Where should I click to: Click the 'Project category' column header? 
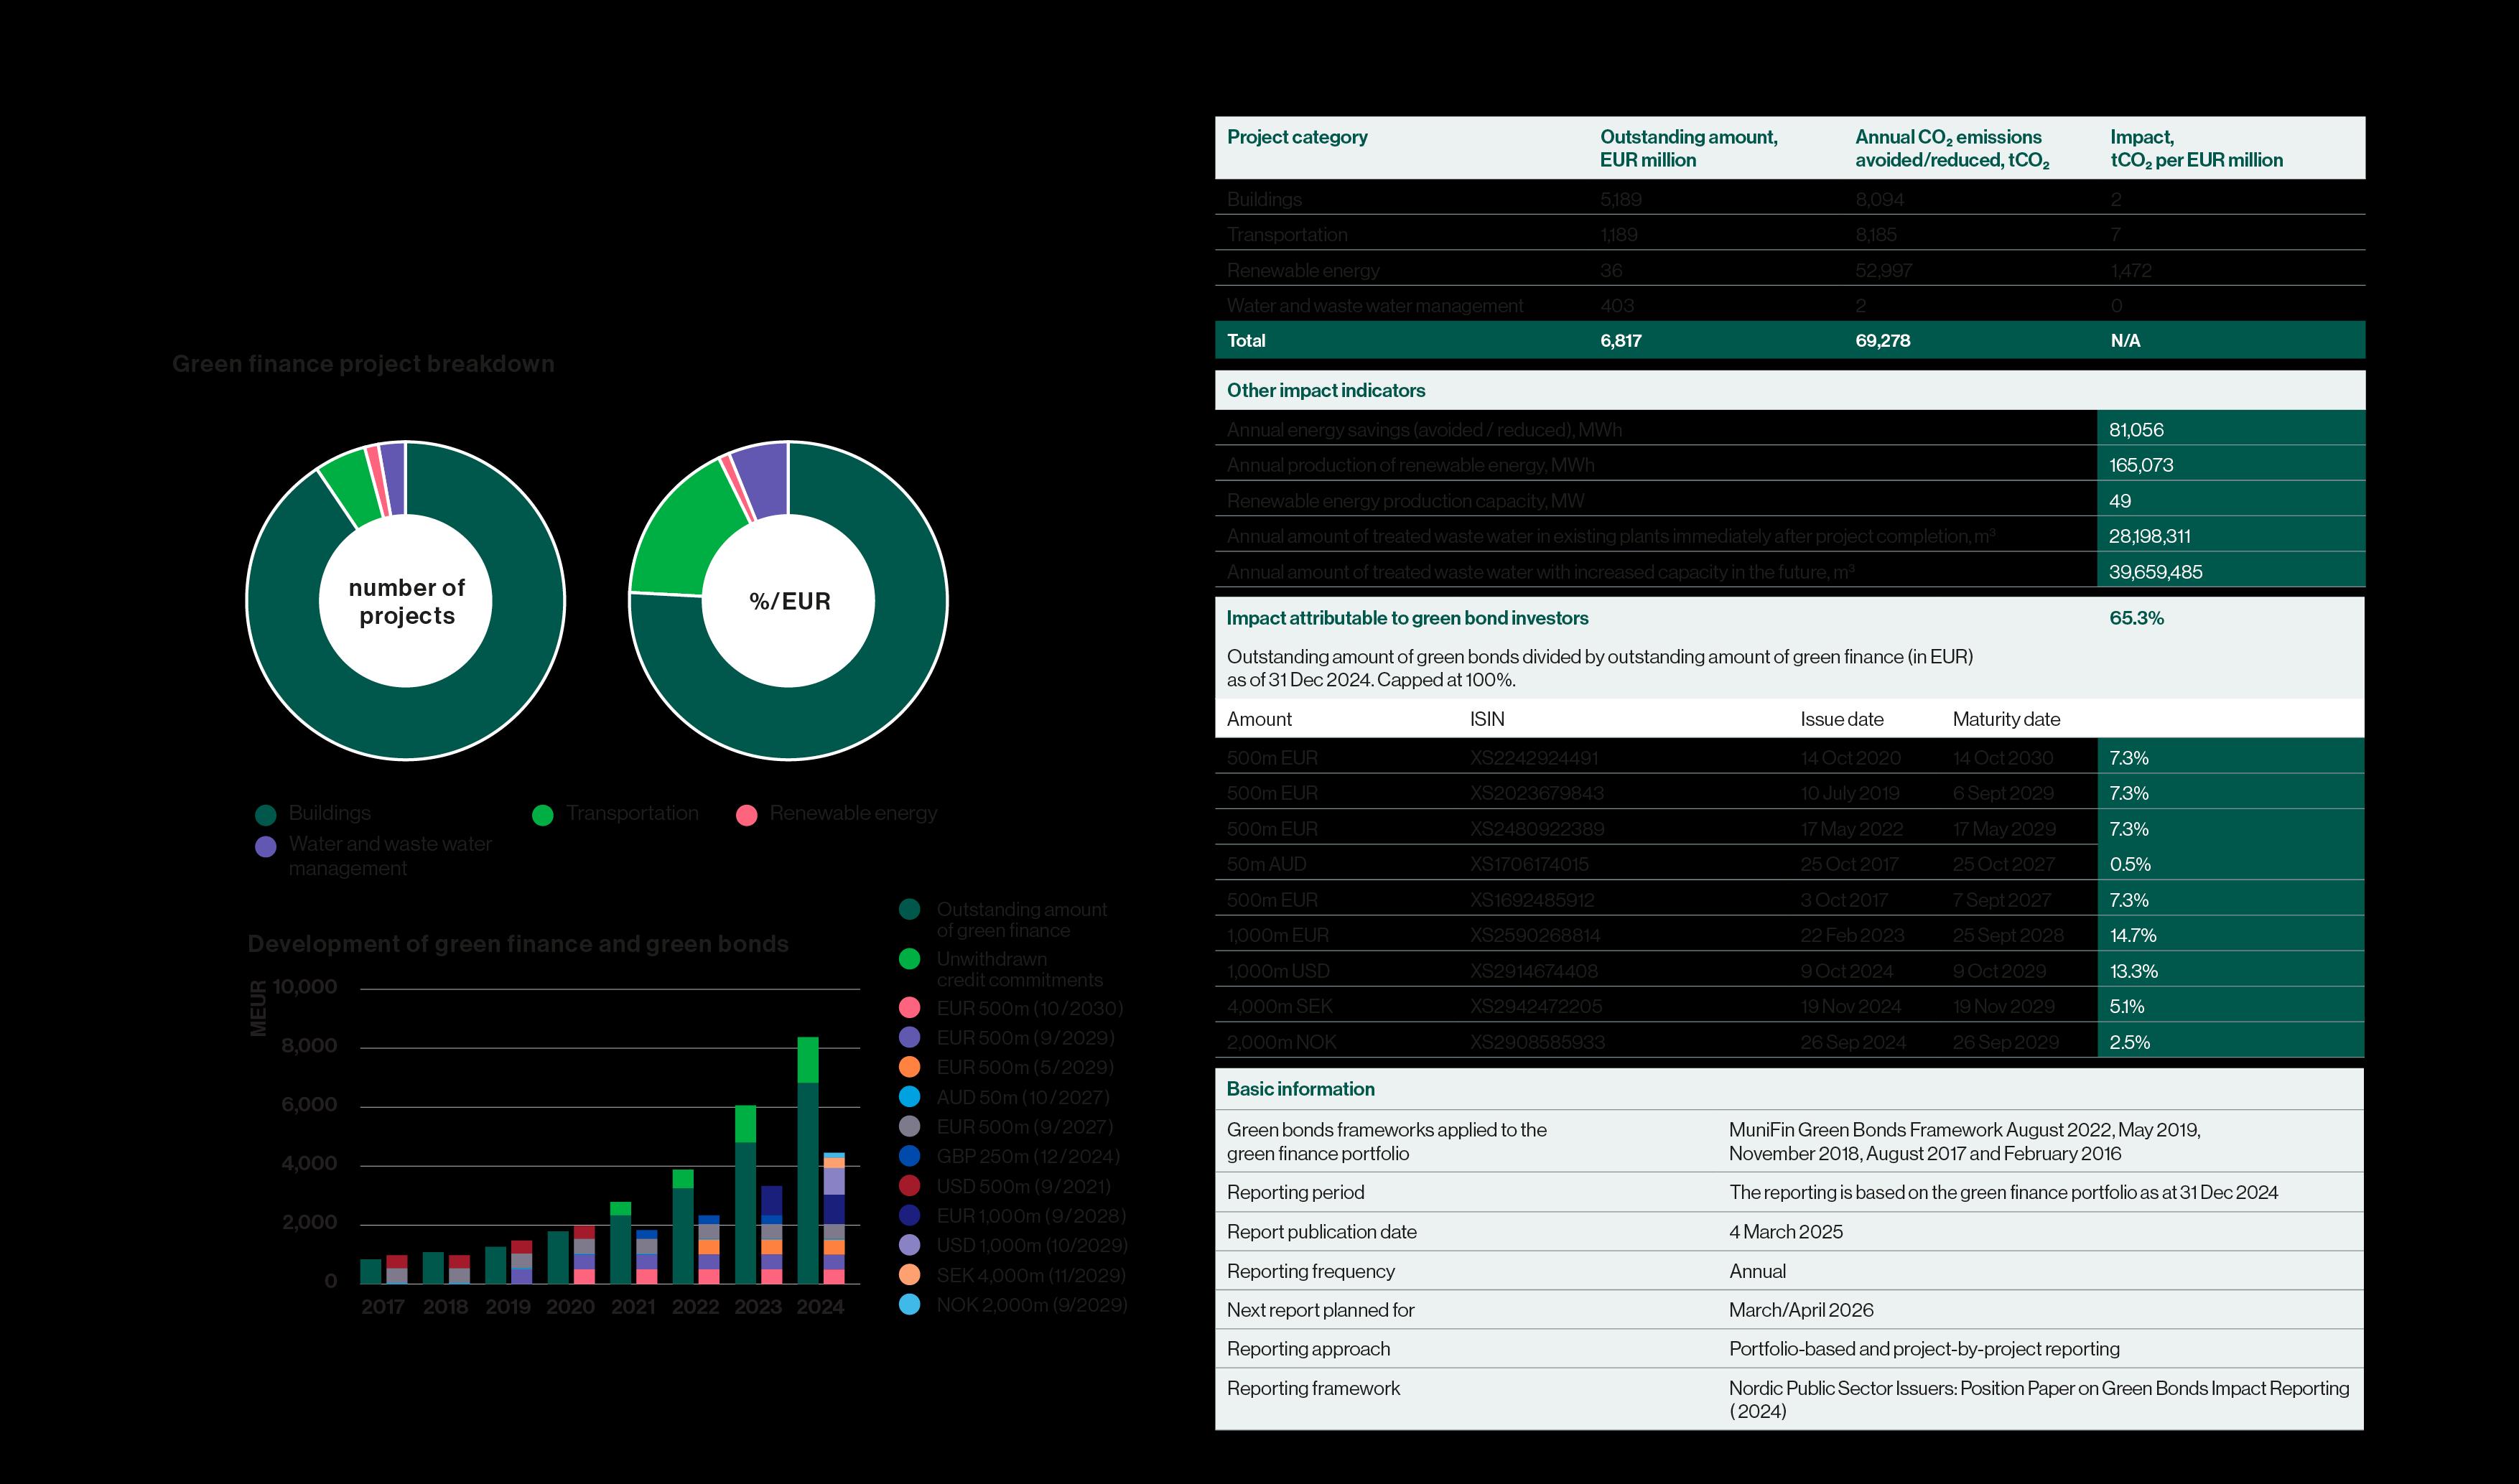click(1296, 137)
